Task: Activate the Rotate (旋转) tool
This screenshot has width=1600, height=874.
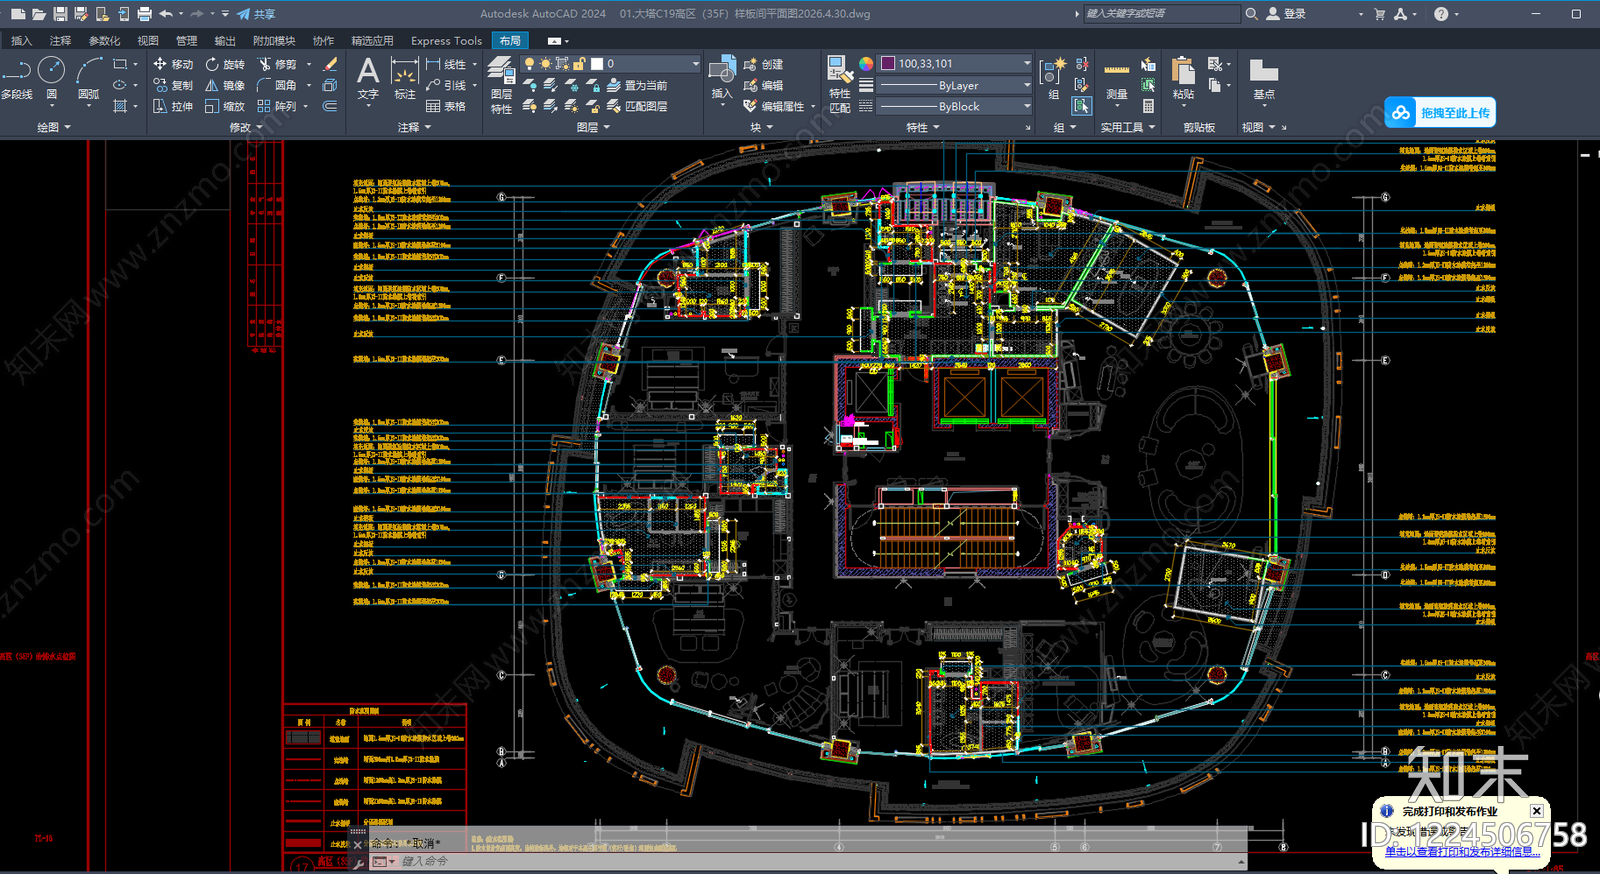Action: click(225, 64)
